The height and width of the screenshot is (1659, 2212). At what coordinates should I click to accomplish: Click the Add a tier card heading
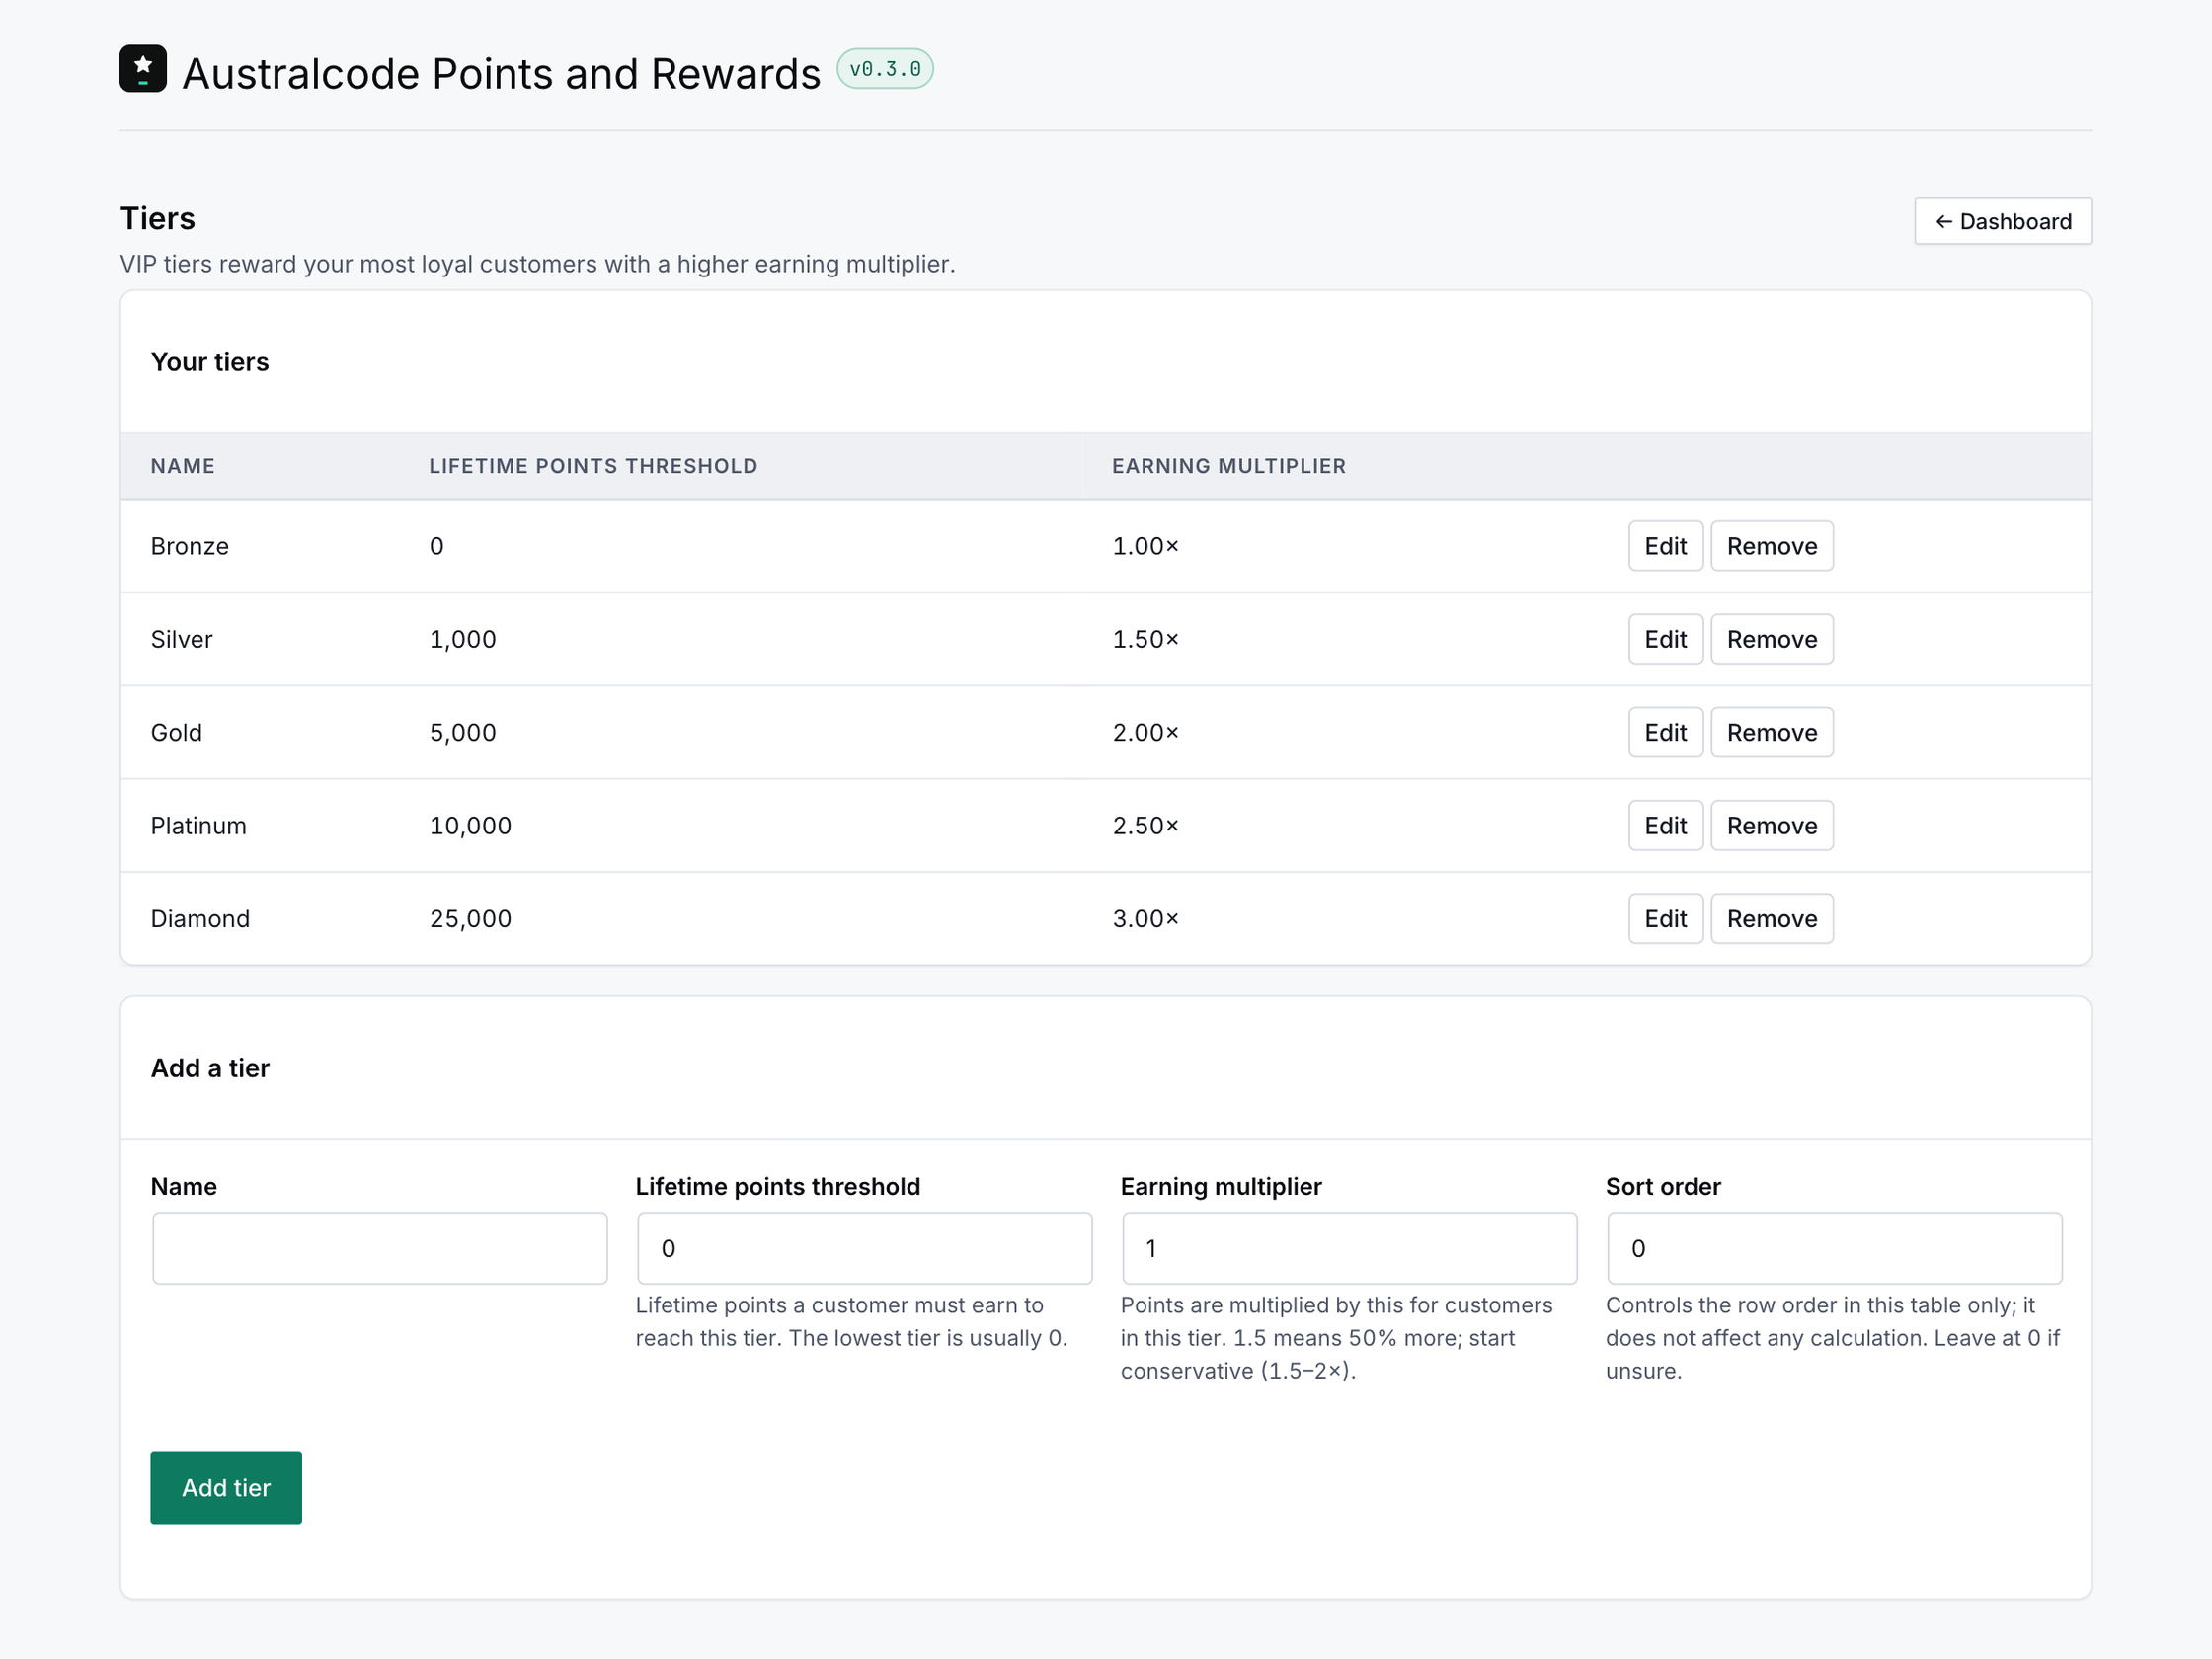click(x=210, y=1068)
